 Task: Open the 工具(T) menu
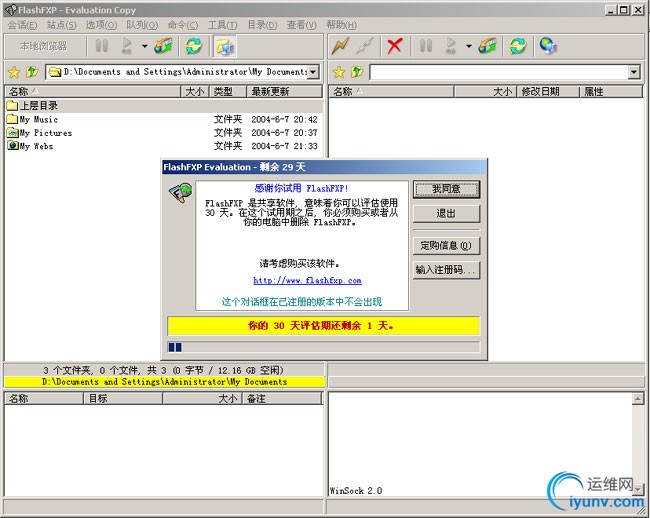[x=222, y=25]
